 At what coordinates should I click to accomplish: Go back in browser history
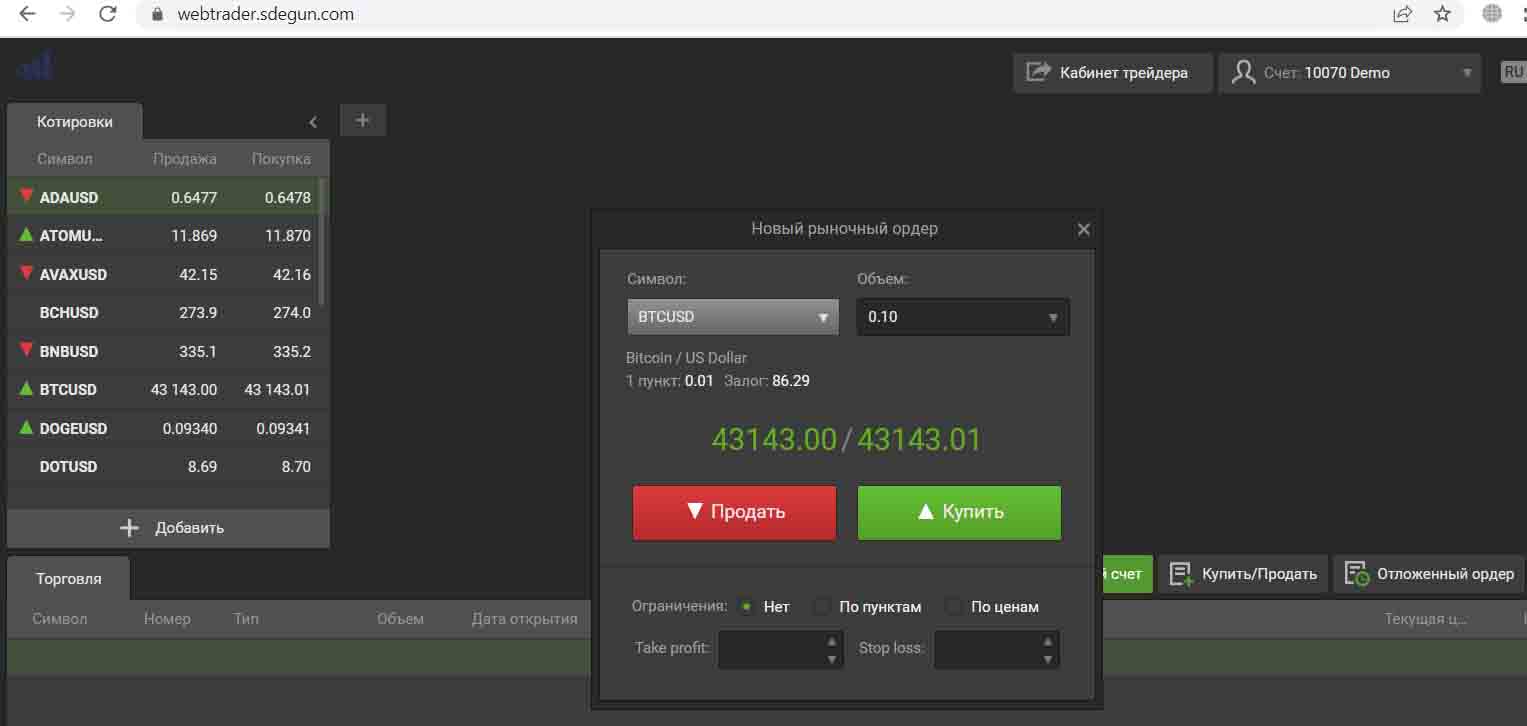pos(27,14)
